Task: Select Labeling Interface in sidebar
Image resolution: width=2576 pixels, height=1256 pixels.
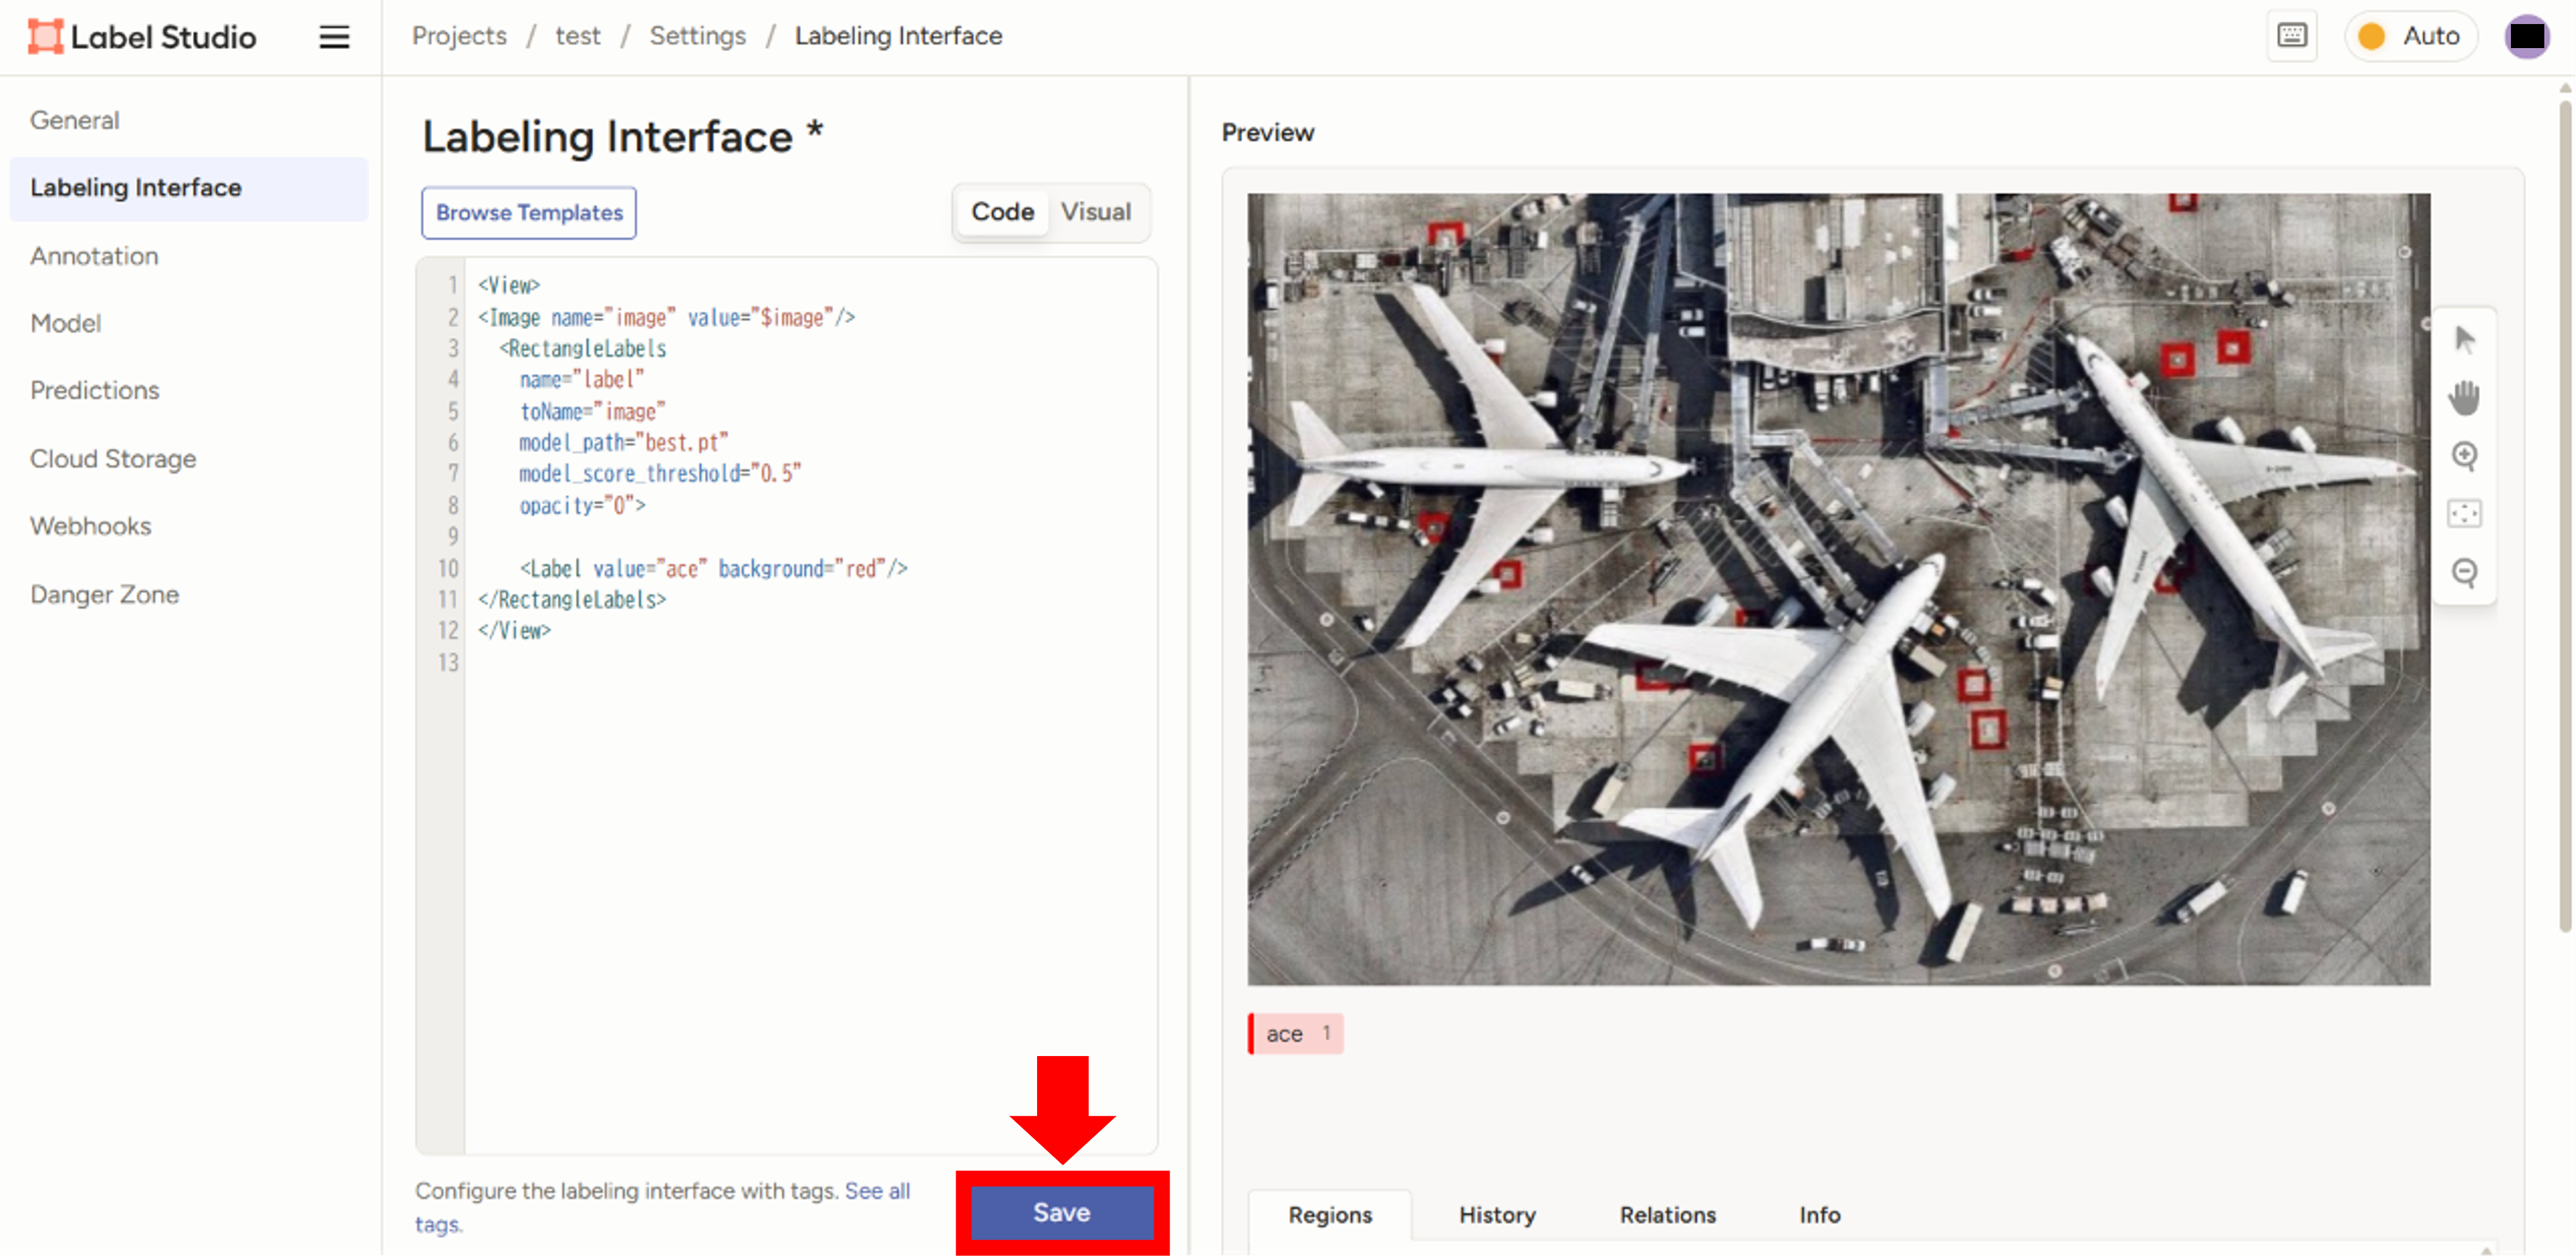Action: pos(189,188)
